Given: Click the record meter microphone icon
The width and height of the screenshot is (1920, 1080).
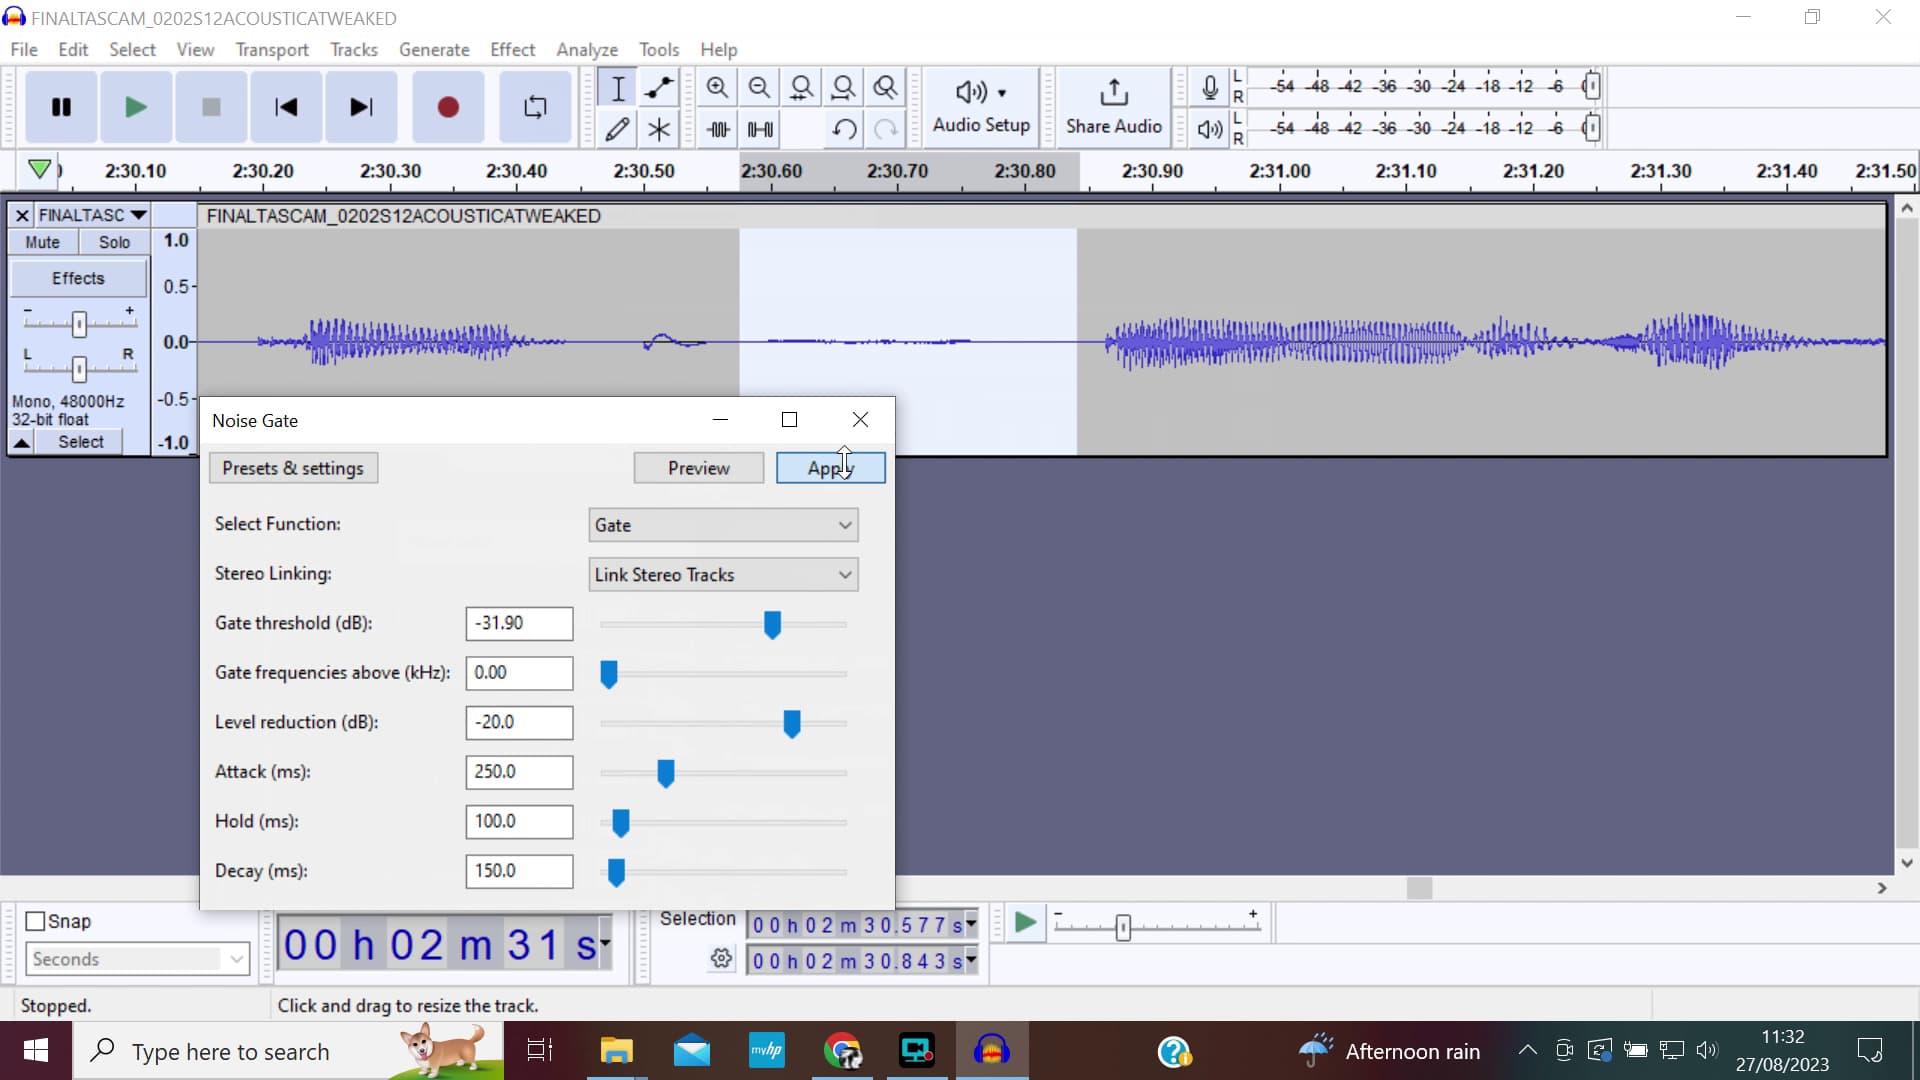Looking at the screenshot, I should pos(1210,88).
